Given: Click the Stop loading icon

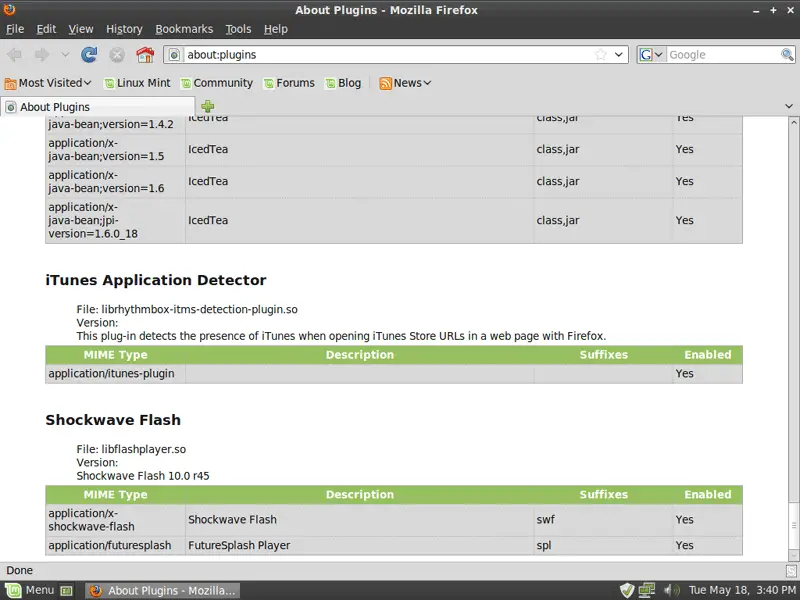Looking at the screenshot, I should click(117, 55).
